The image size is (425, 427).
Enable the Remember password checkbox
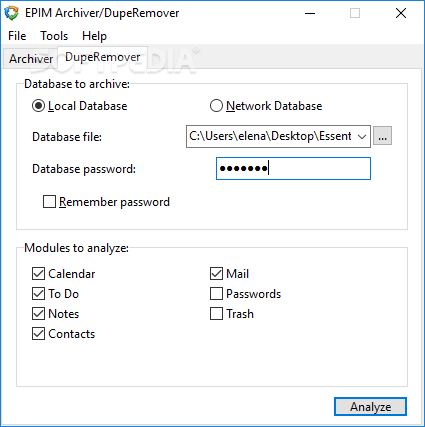[49, 202]
